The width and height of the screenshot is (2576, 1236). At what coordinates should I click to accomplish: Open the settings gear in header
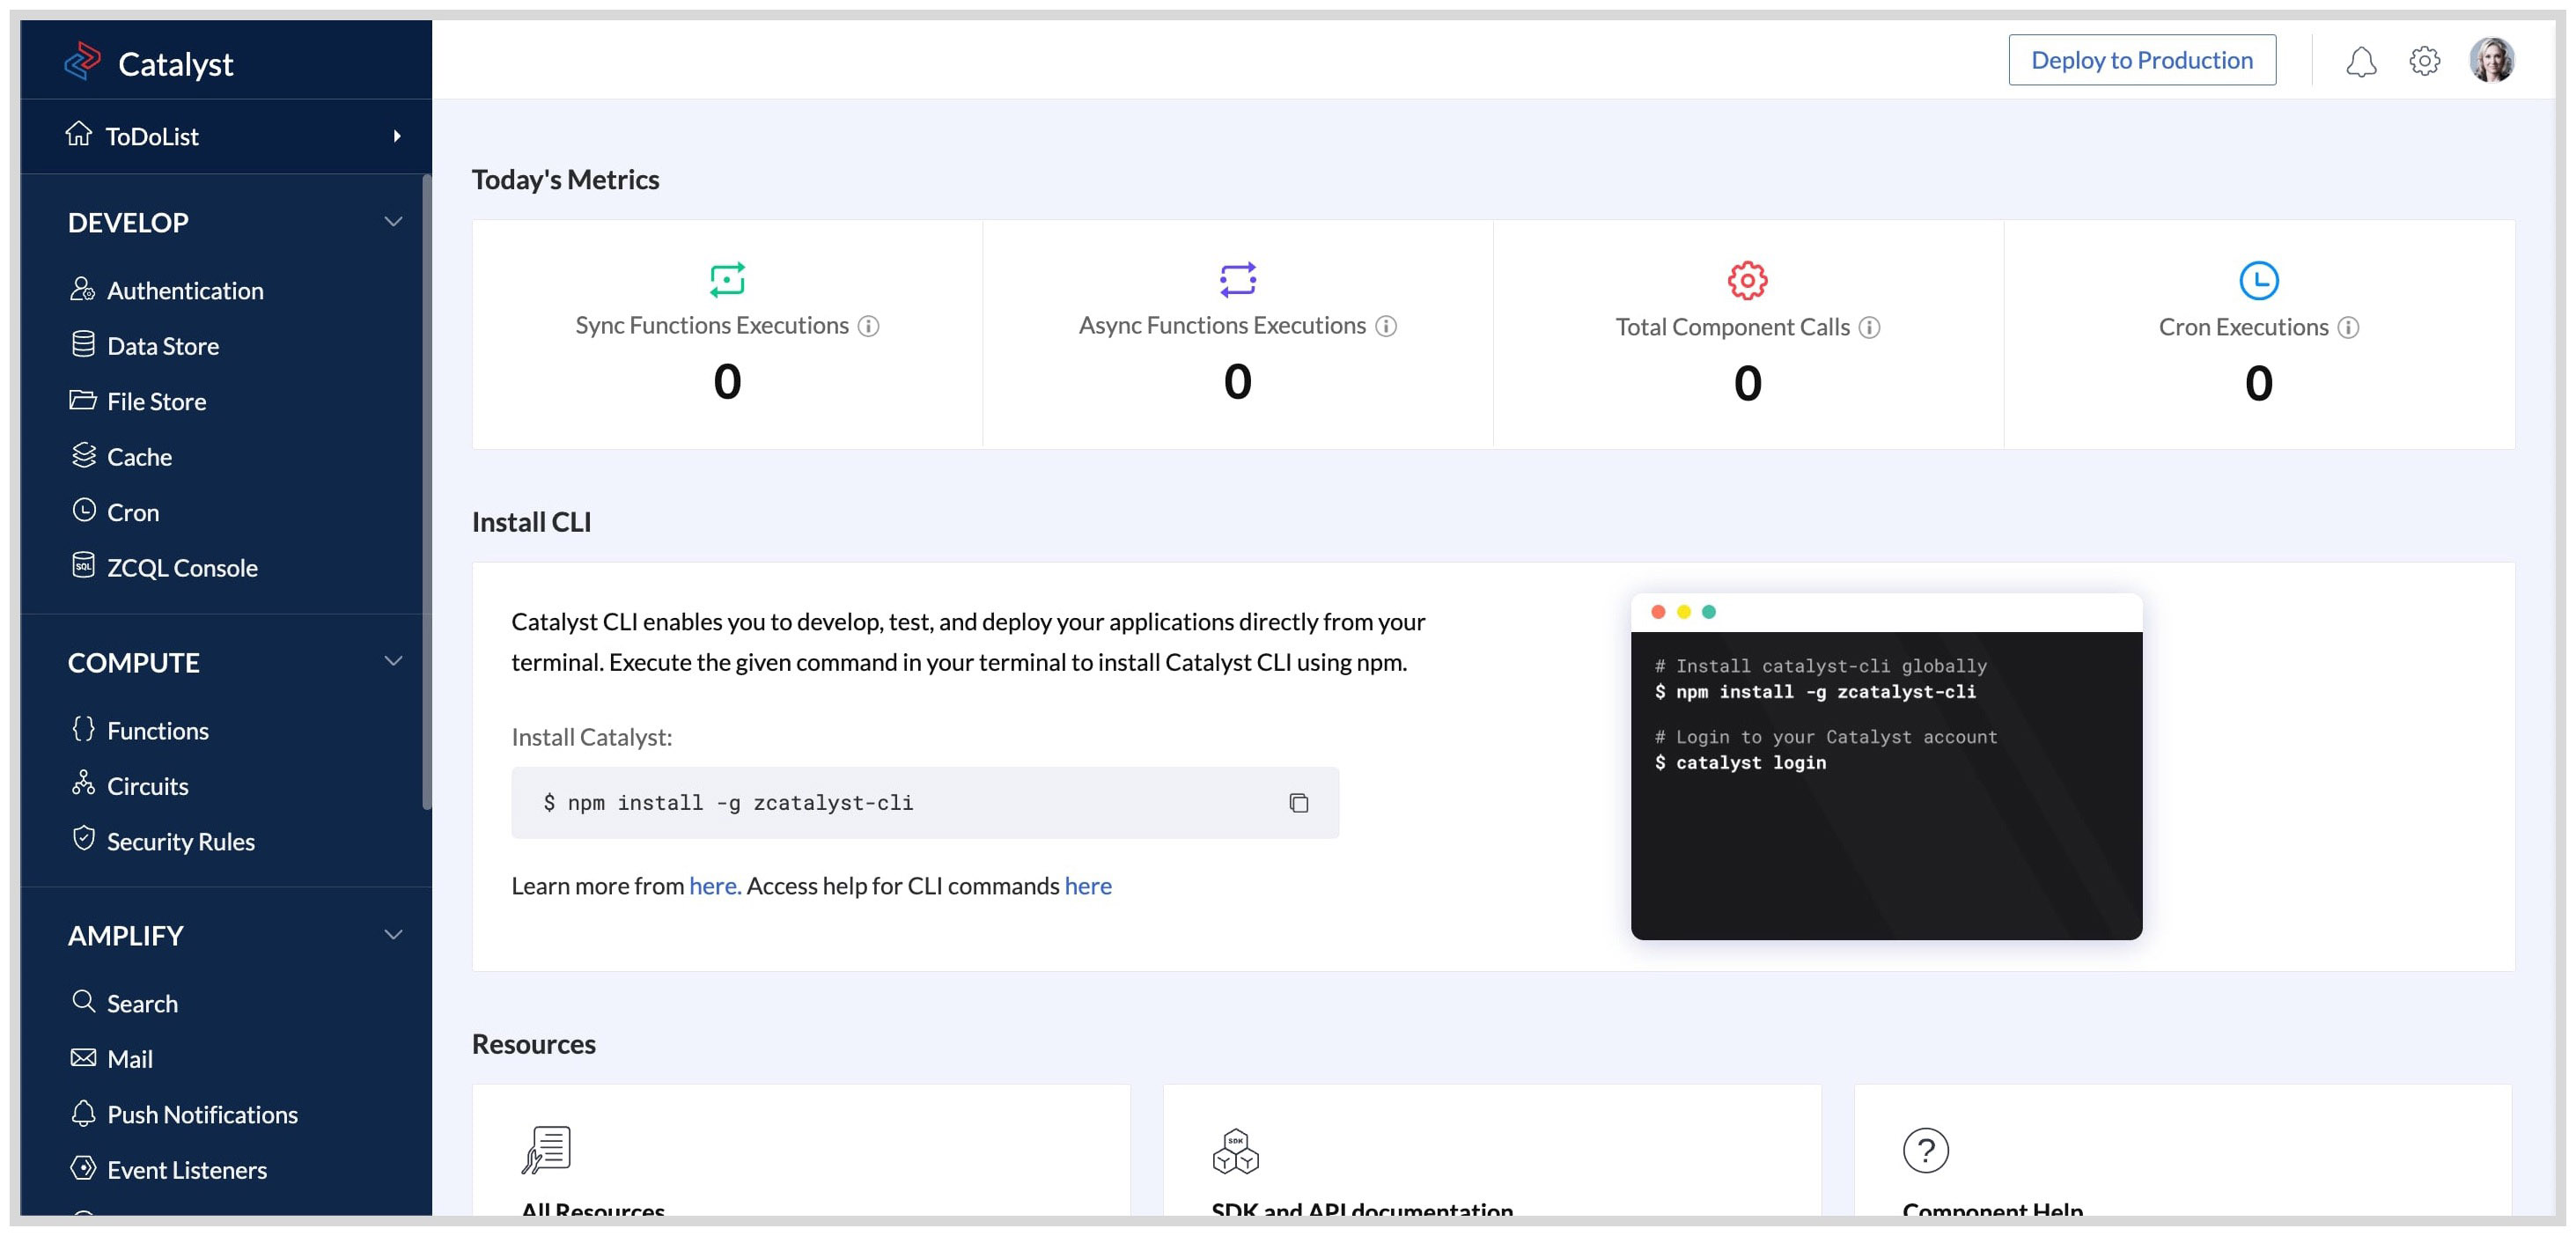(2424, 61)
